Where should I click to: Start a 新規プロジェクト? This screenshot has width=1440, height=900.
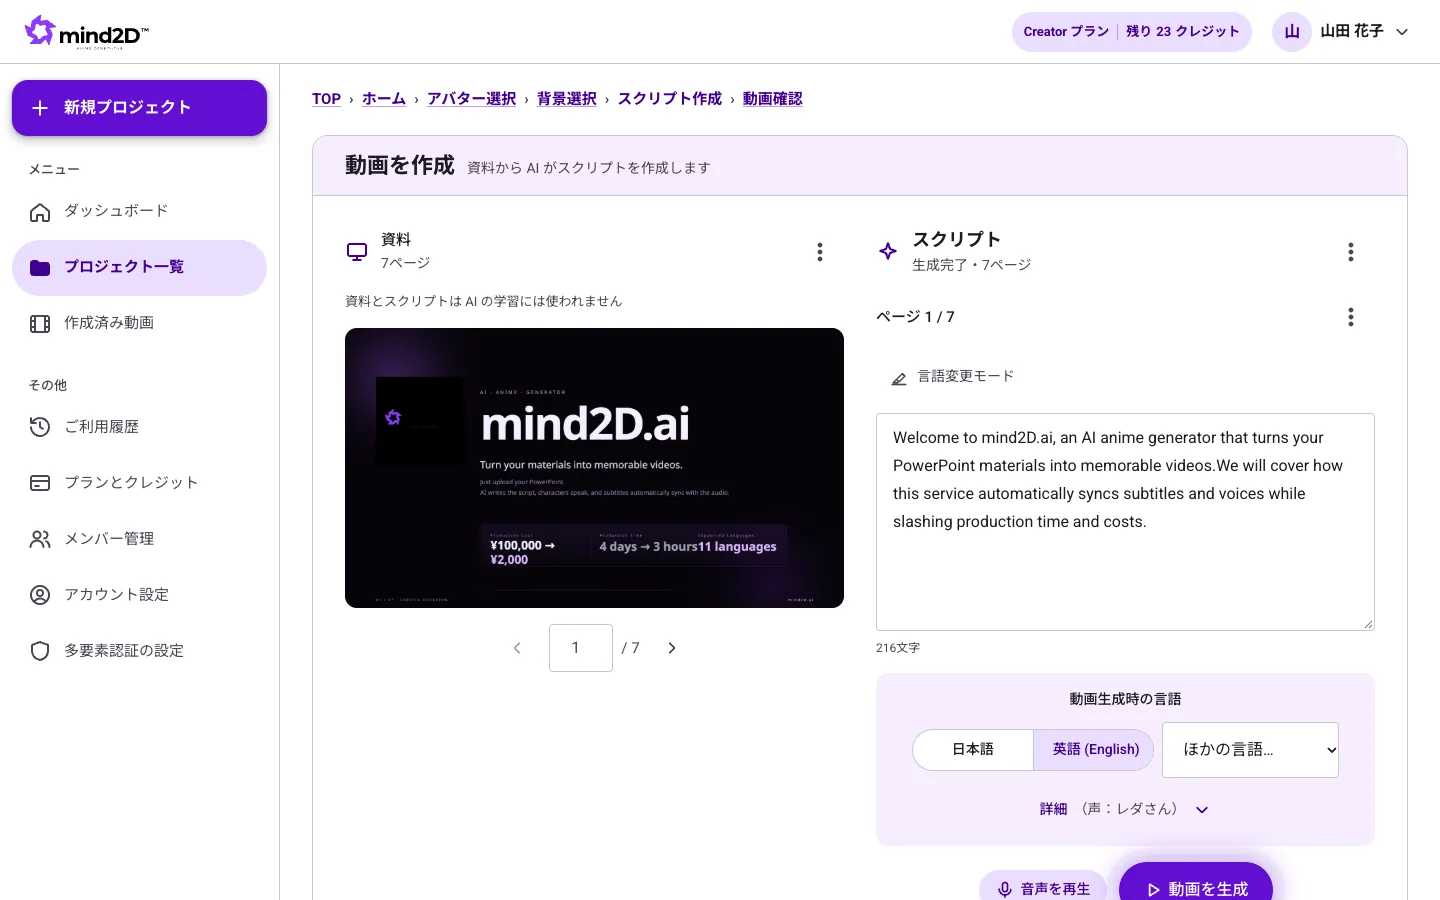(x=139, y=108)
